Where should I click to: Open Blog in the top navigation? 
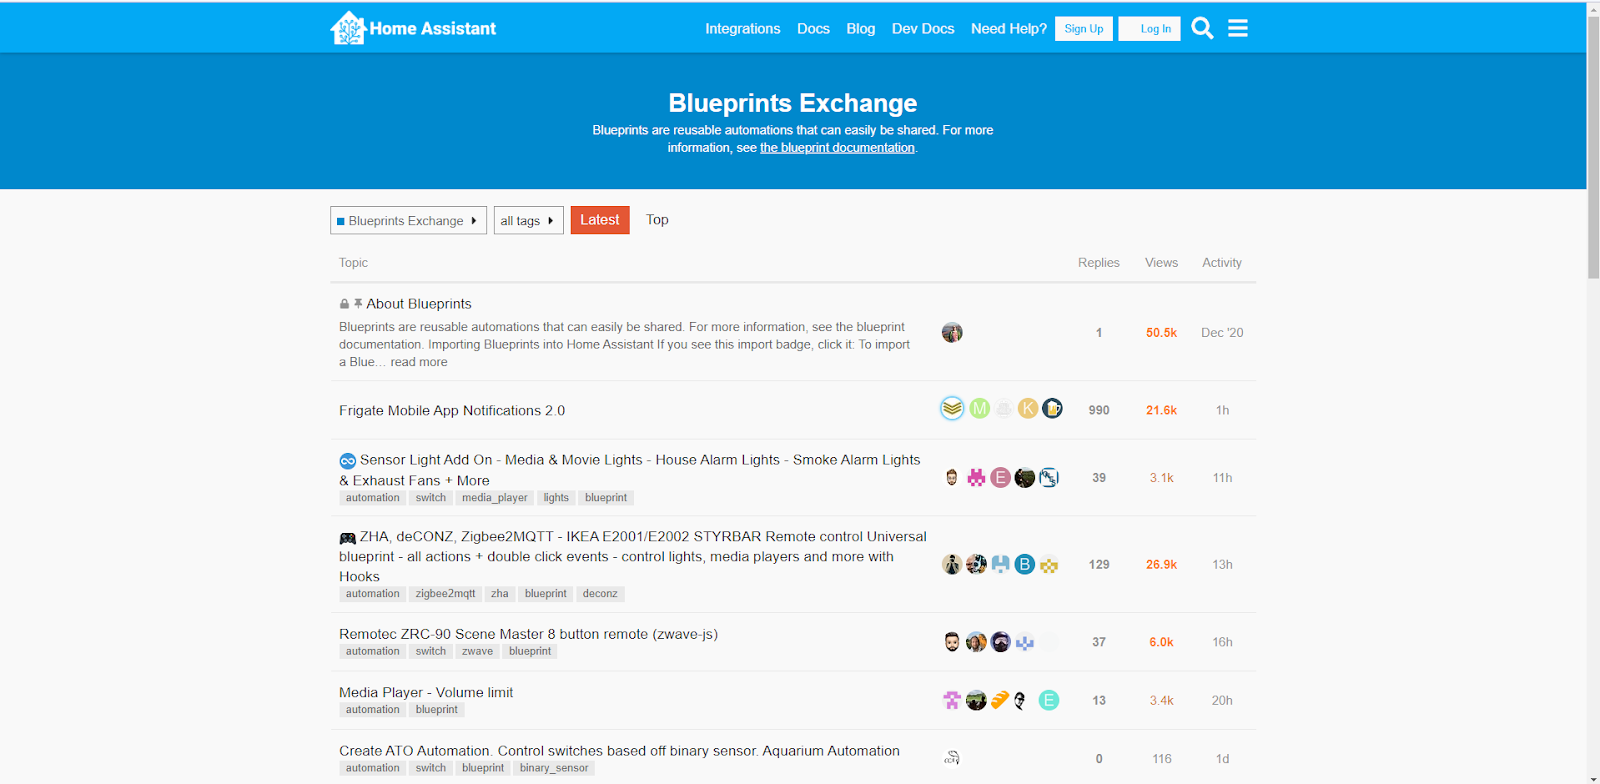coord(861,29)
